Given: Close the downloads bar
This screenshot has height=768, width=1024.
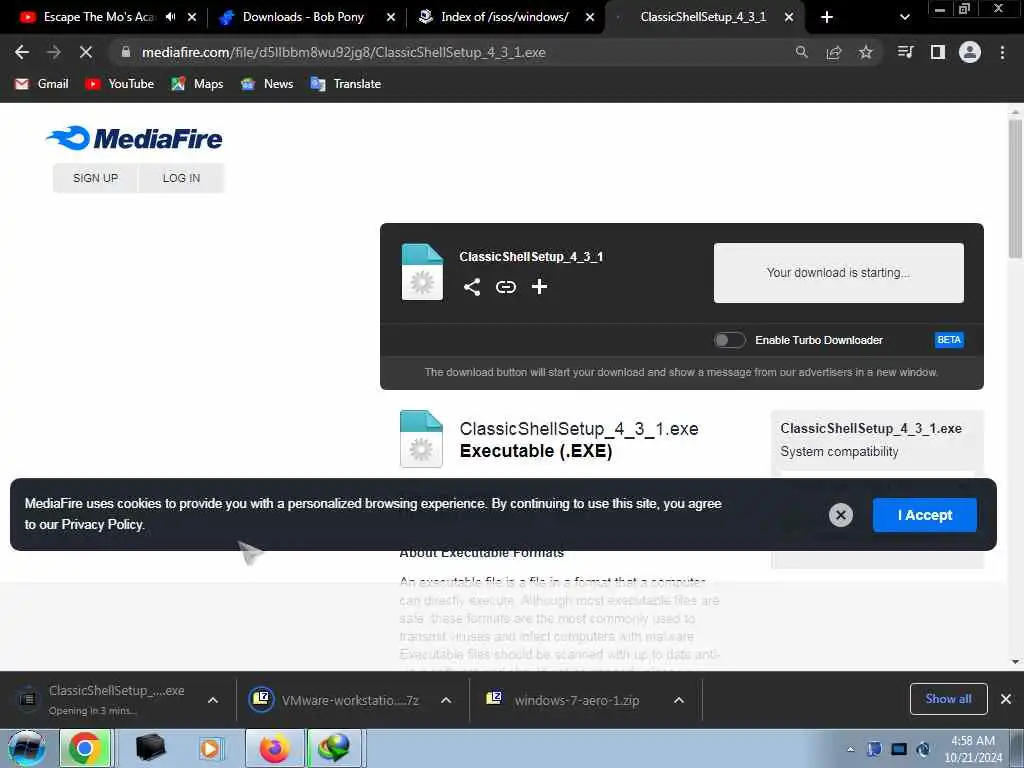Looking at the screenshot, I should click(x=1006, y=699).
